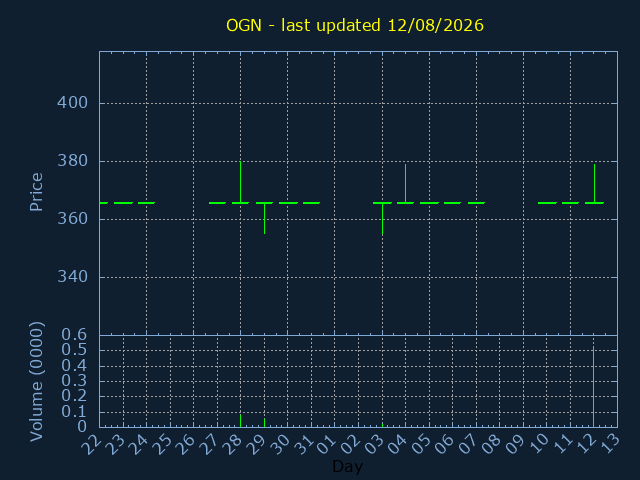Image resolution: width=640 pixels, height=480 pixels.
Task: Click the downward price wick on day 03
Action: coord(382,219)
